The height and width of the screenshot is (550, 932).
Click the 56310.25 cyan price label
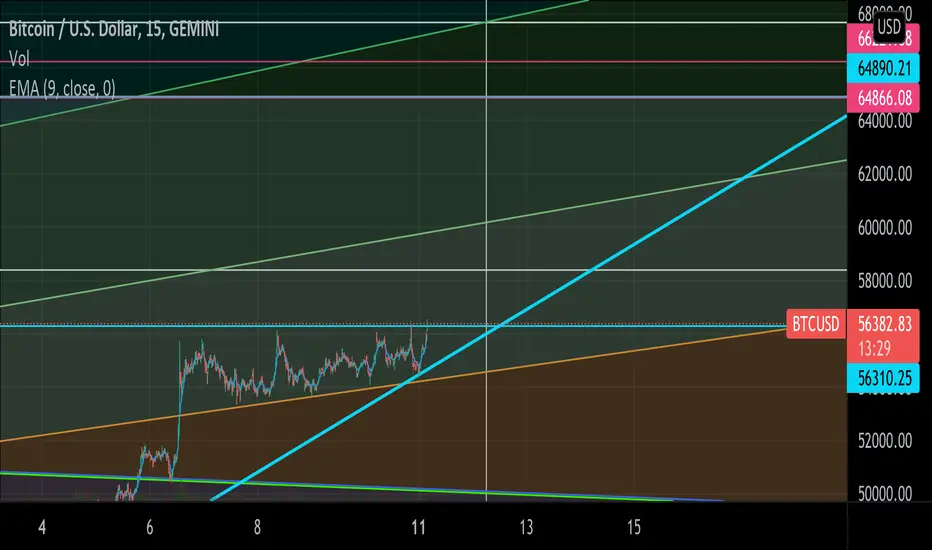click(883, 378)
